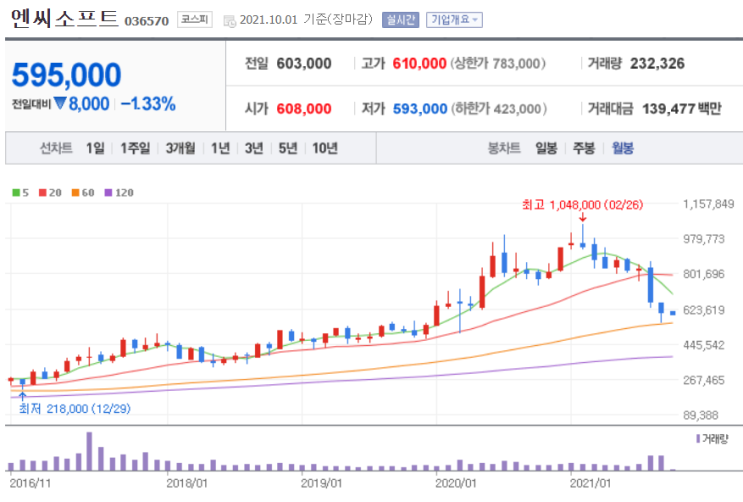Click the 코스피 market badge

194,19
